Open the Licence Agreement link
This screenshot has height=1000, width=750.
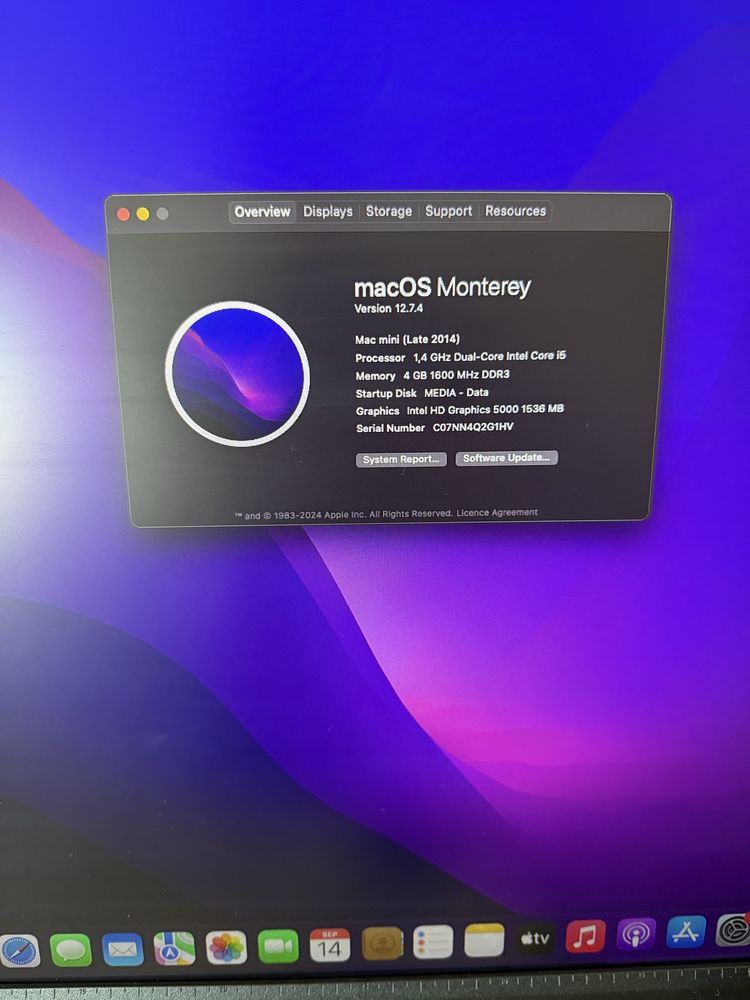point(497,512)
